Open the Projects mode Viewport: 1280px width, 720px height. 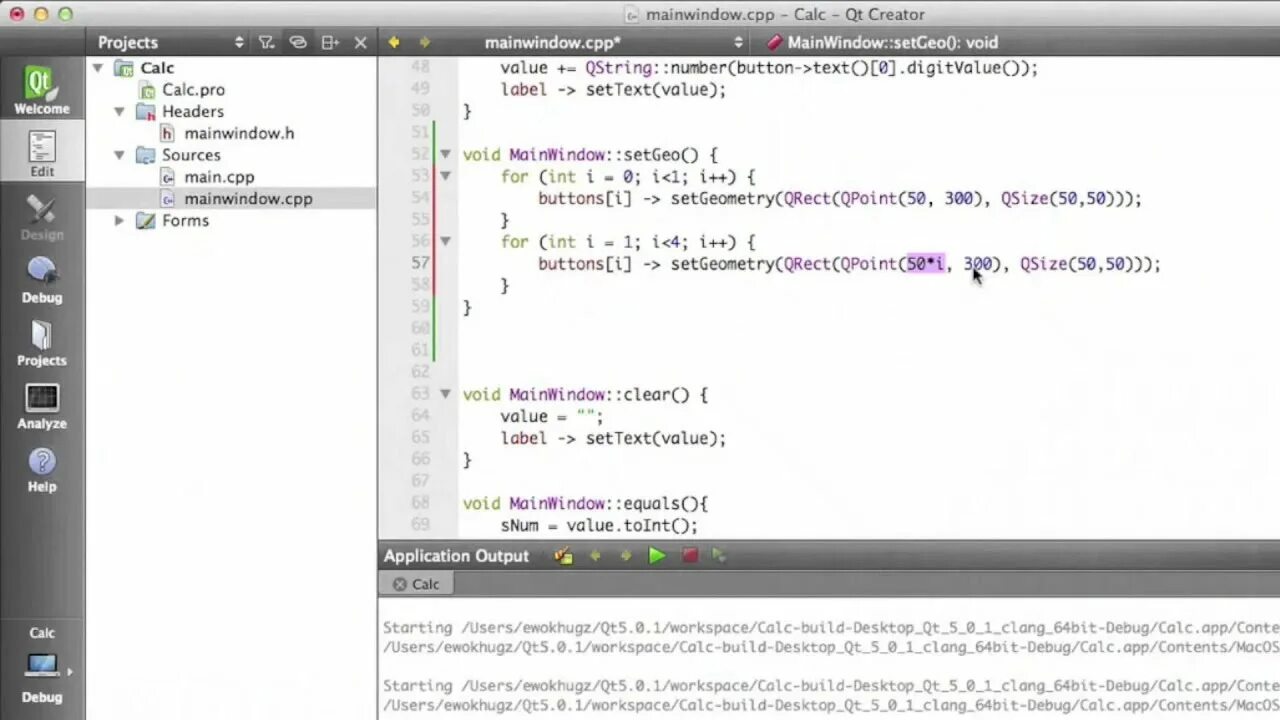click(42, 342)
